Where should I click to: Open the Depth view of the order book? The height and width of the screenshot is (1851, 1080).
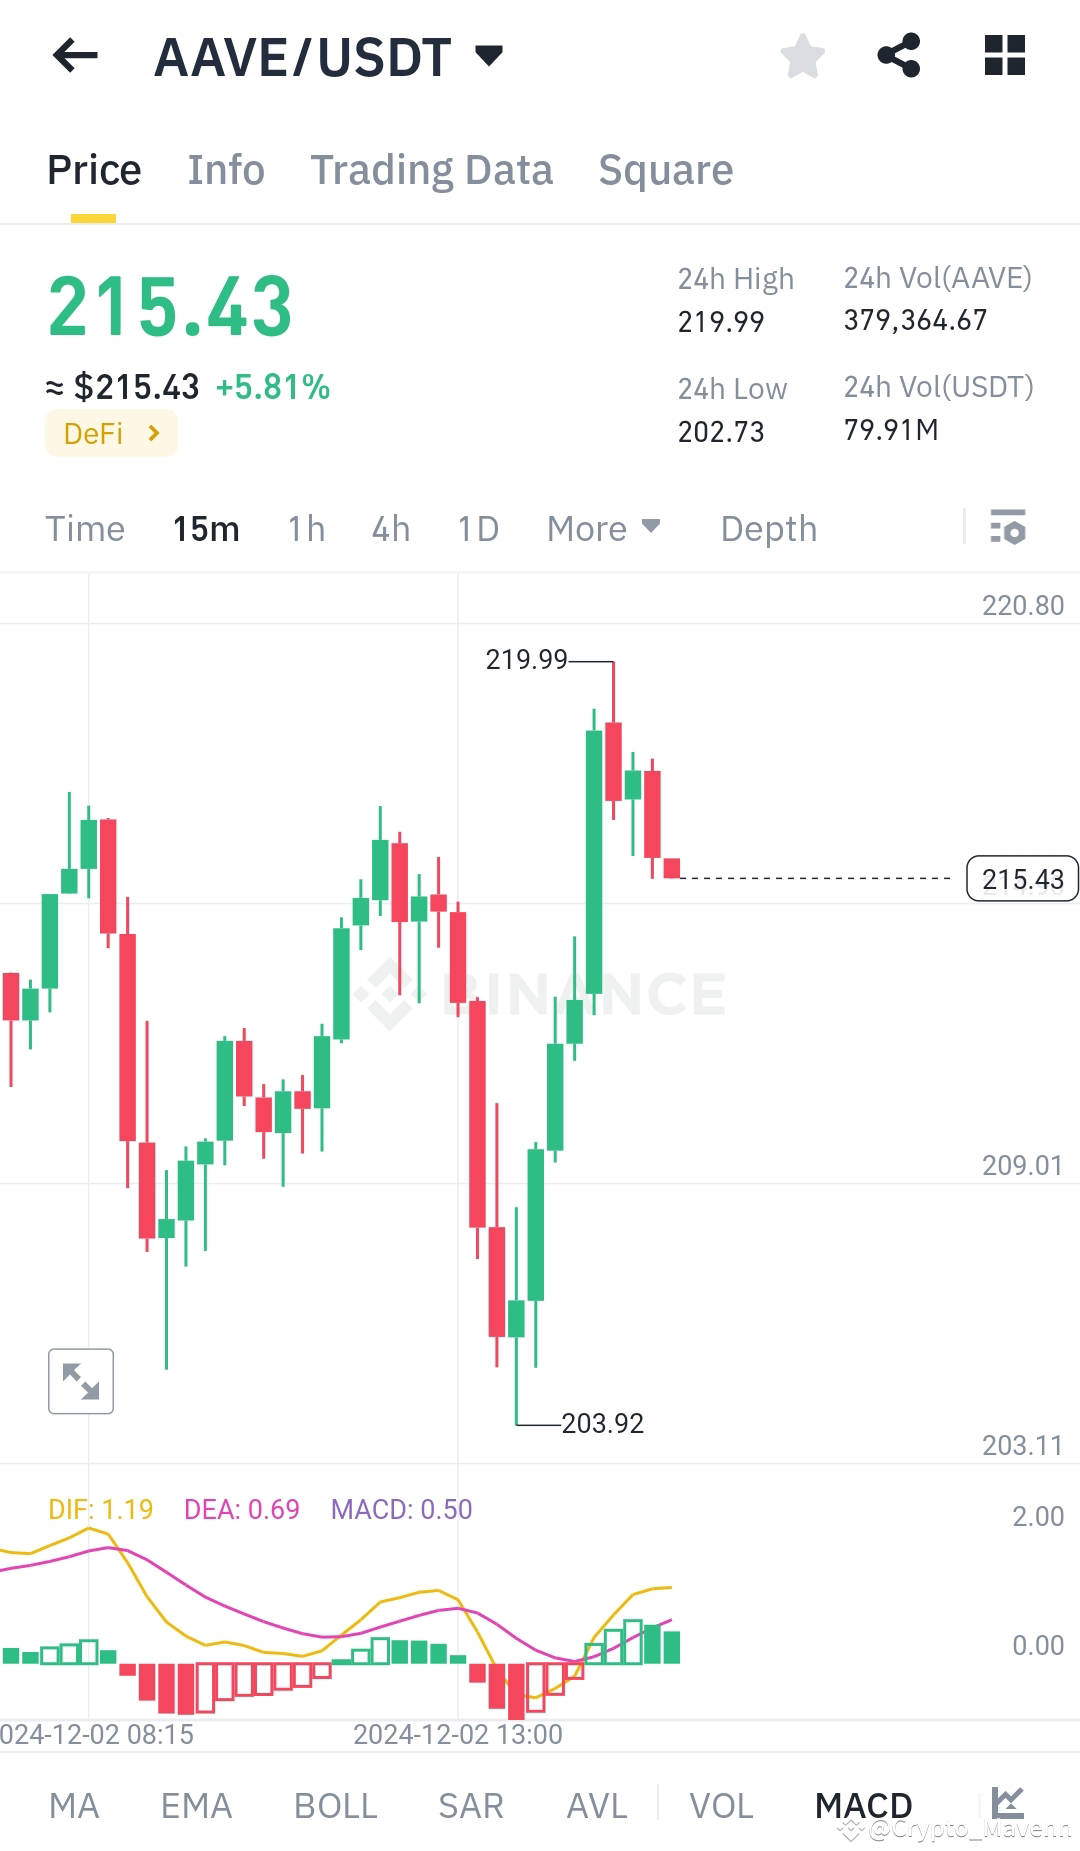coord(767,528)
